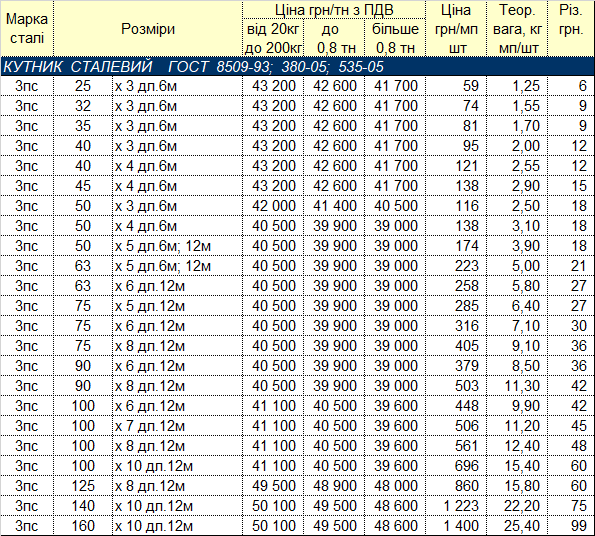Select the 160 size cell in last row
Viewport: 595px width, 536px height.
pos(83,526)
